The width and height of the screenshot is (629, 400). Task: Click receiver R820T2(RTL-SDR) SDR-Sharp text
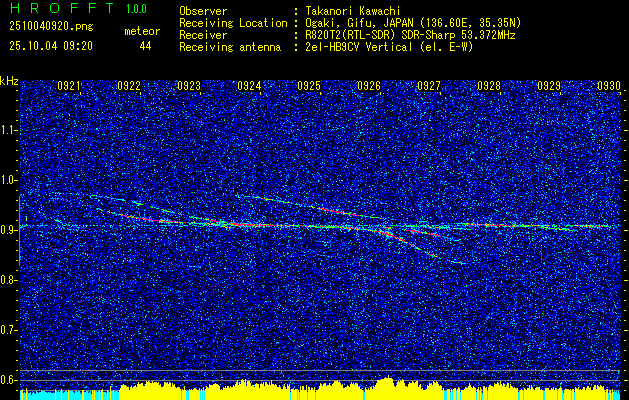pos(410,35)
